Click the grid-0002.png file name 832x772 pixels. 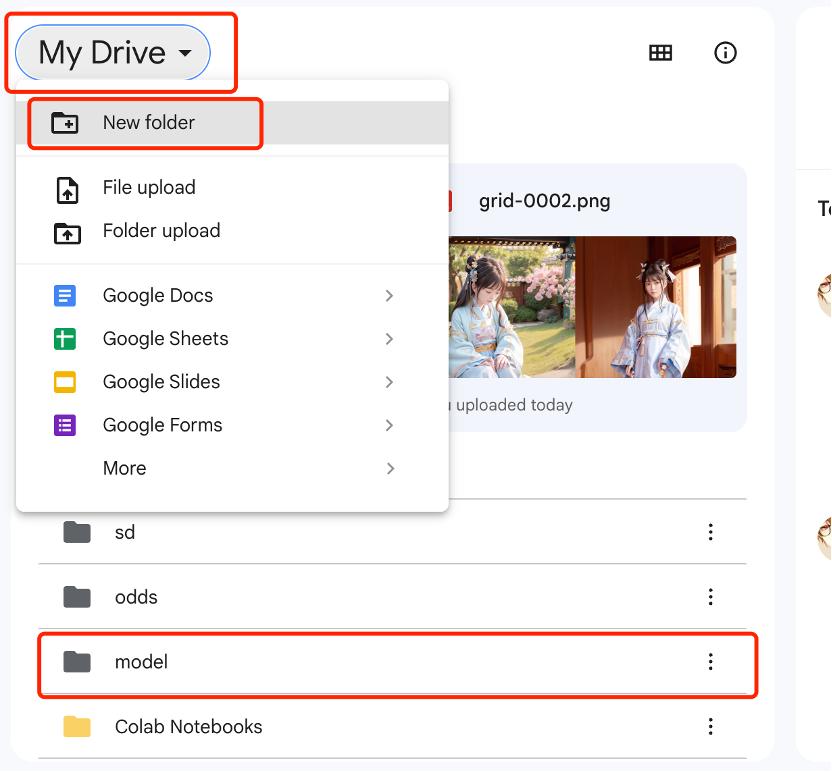(x=544, y=201)
